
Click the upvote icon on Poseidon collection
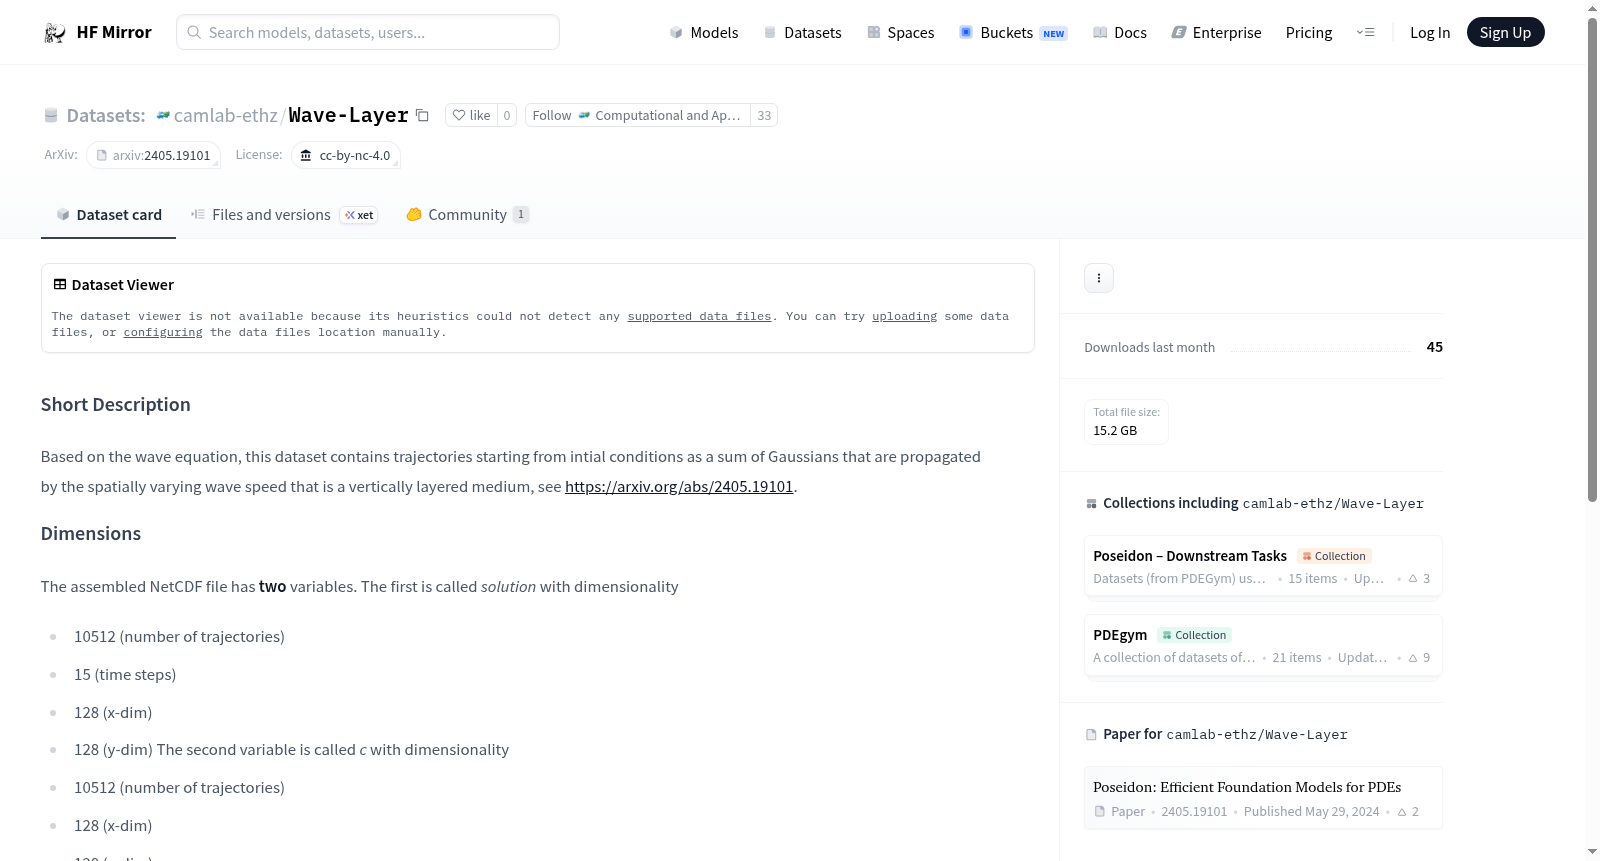point(1413,579)
